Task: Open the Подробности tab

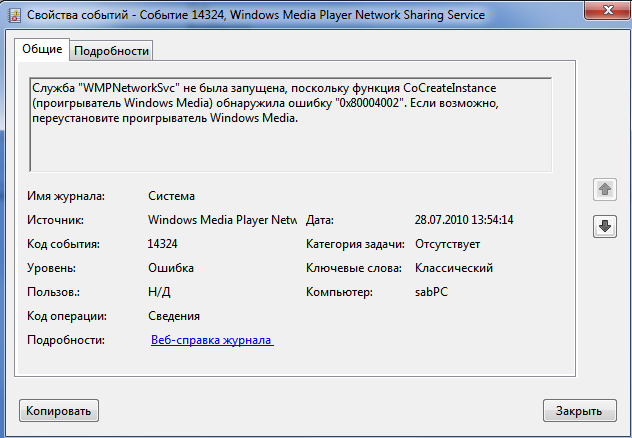Action: [x=111, y=51]
